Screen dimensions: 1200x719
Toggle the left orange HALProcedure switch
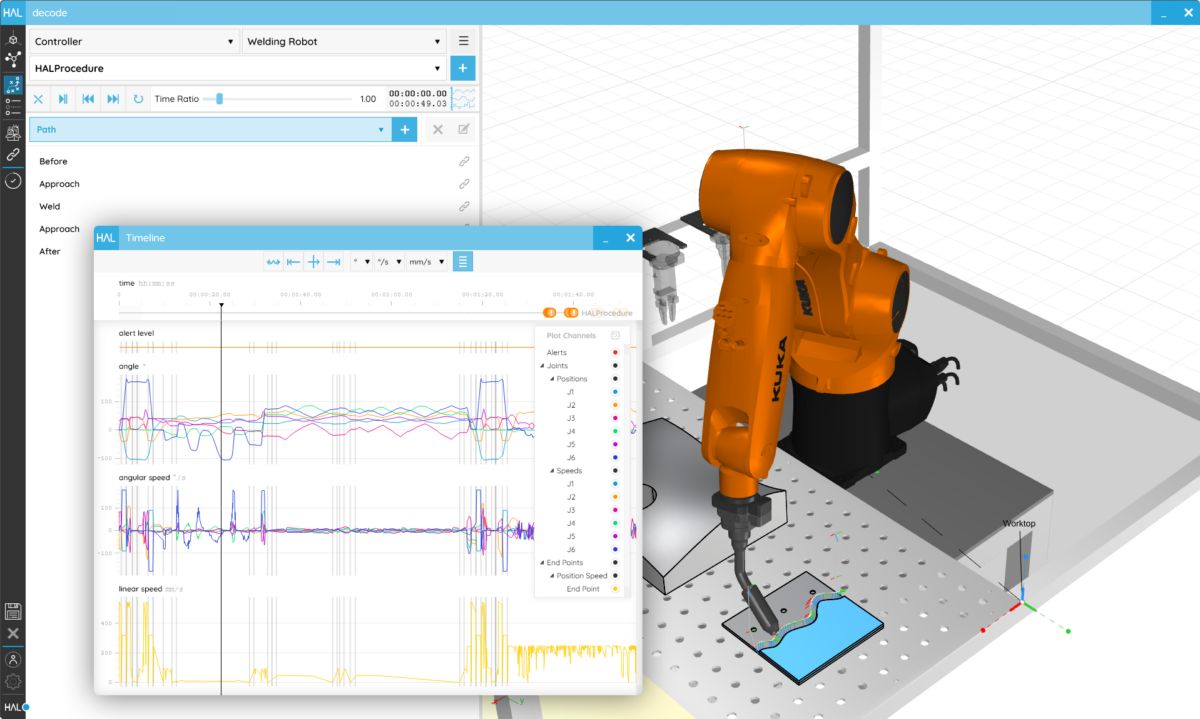(550, 312)
